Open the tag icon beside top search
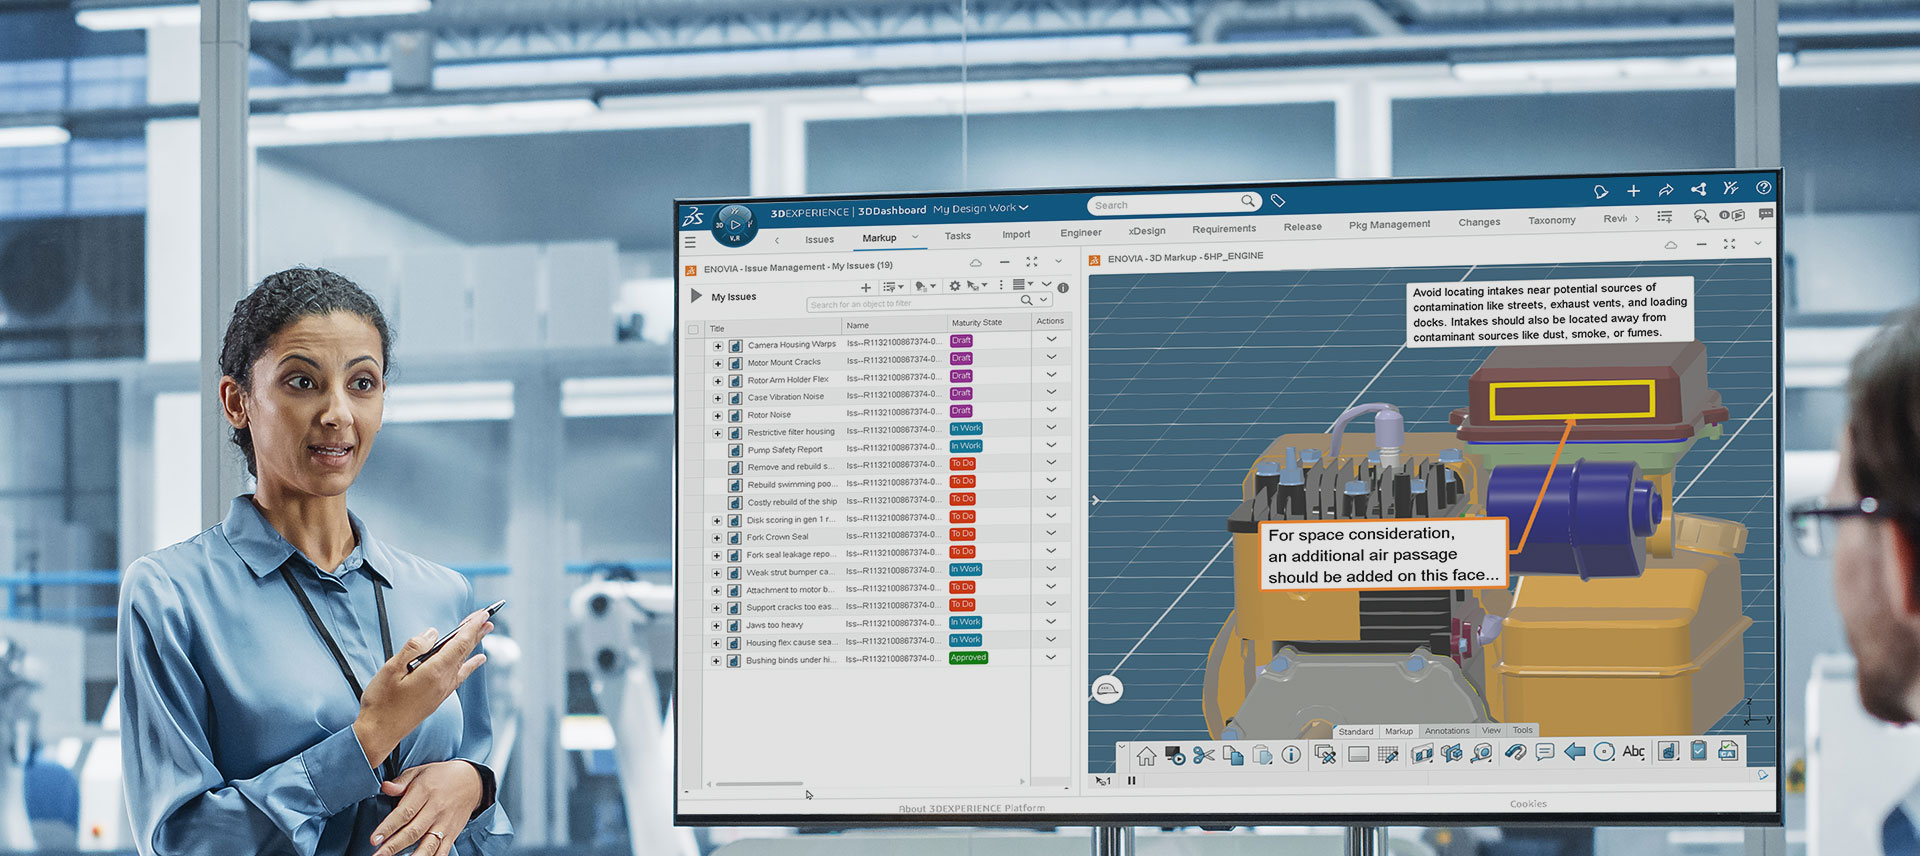The image size is (1920, 856). [x=1277, y=201]
